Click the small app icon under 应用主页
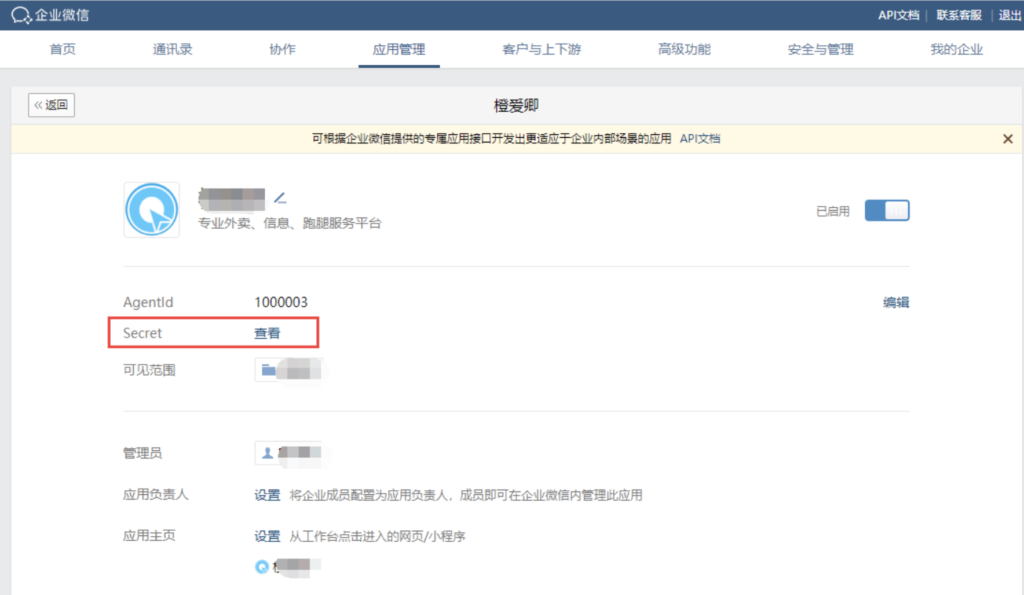 pyautogui.click(x=261, y=566)
